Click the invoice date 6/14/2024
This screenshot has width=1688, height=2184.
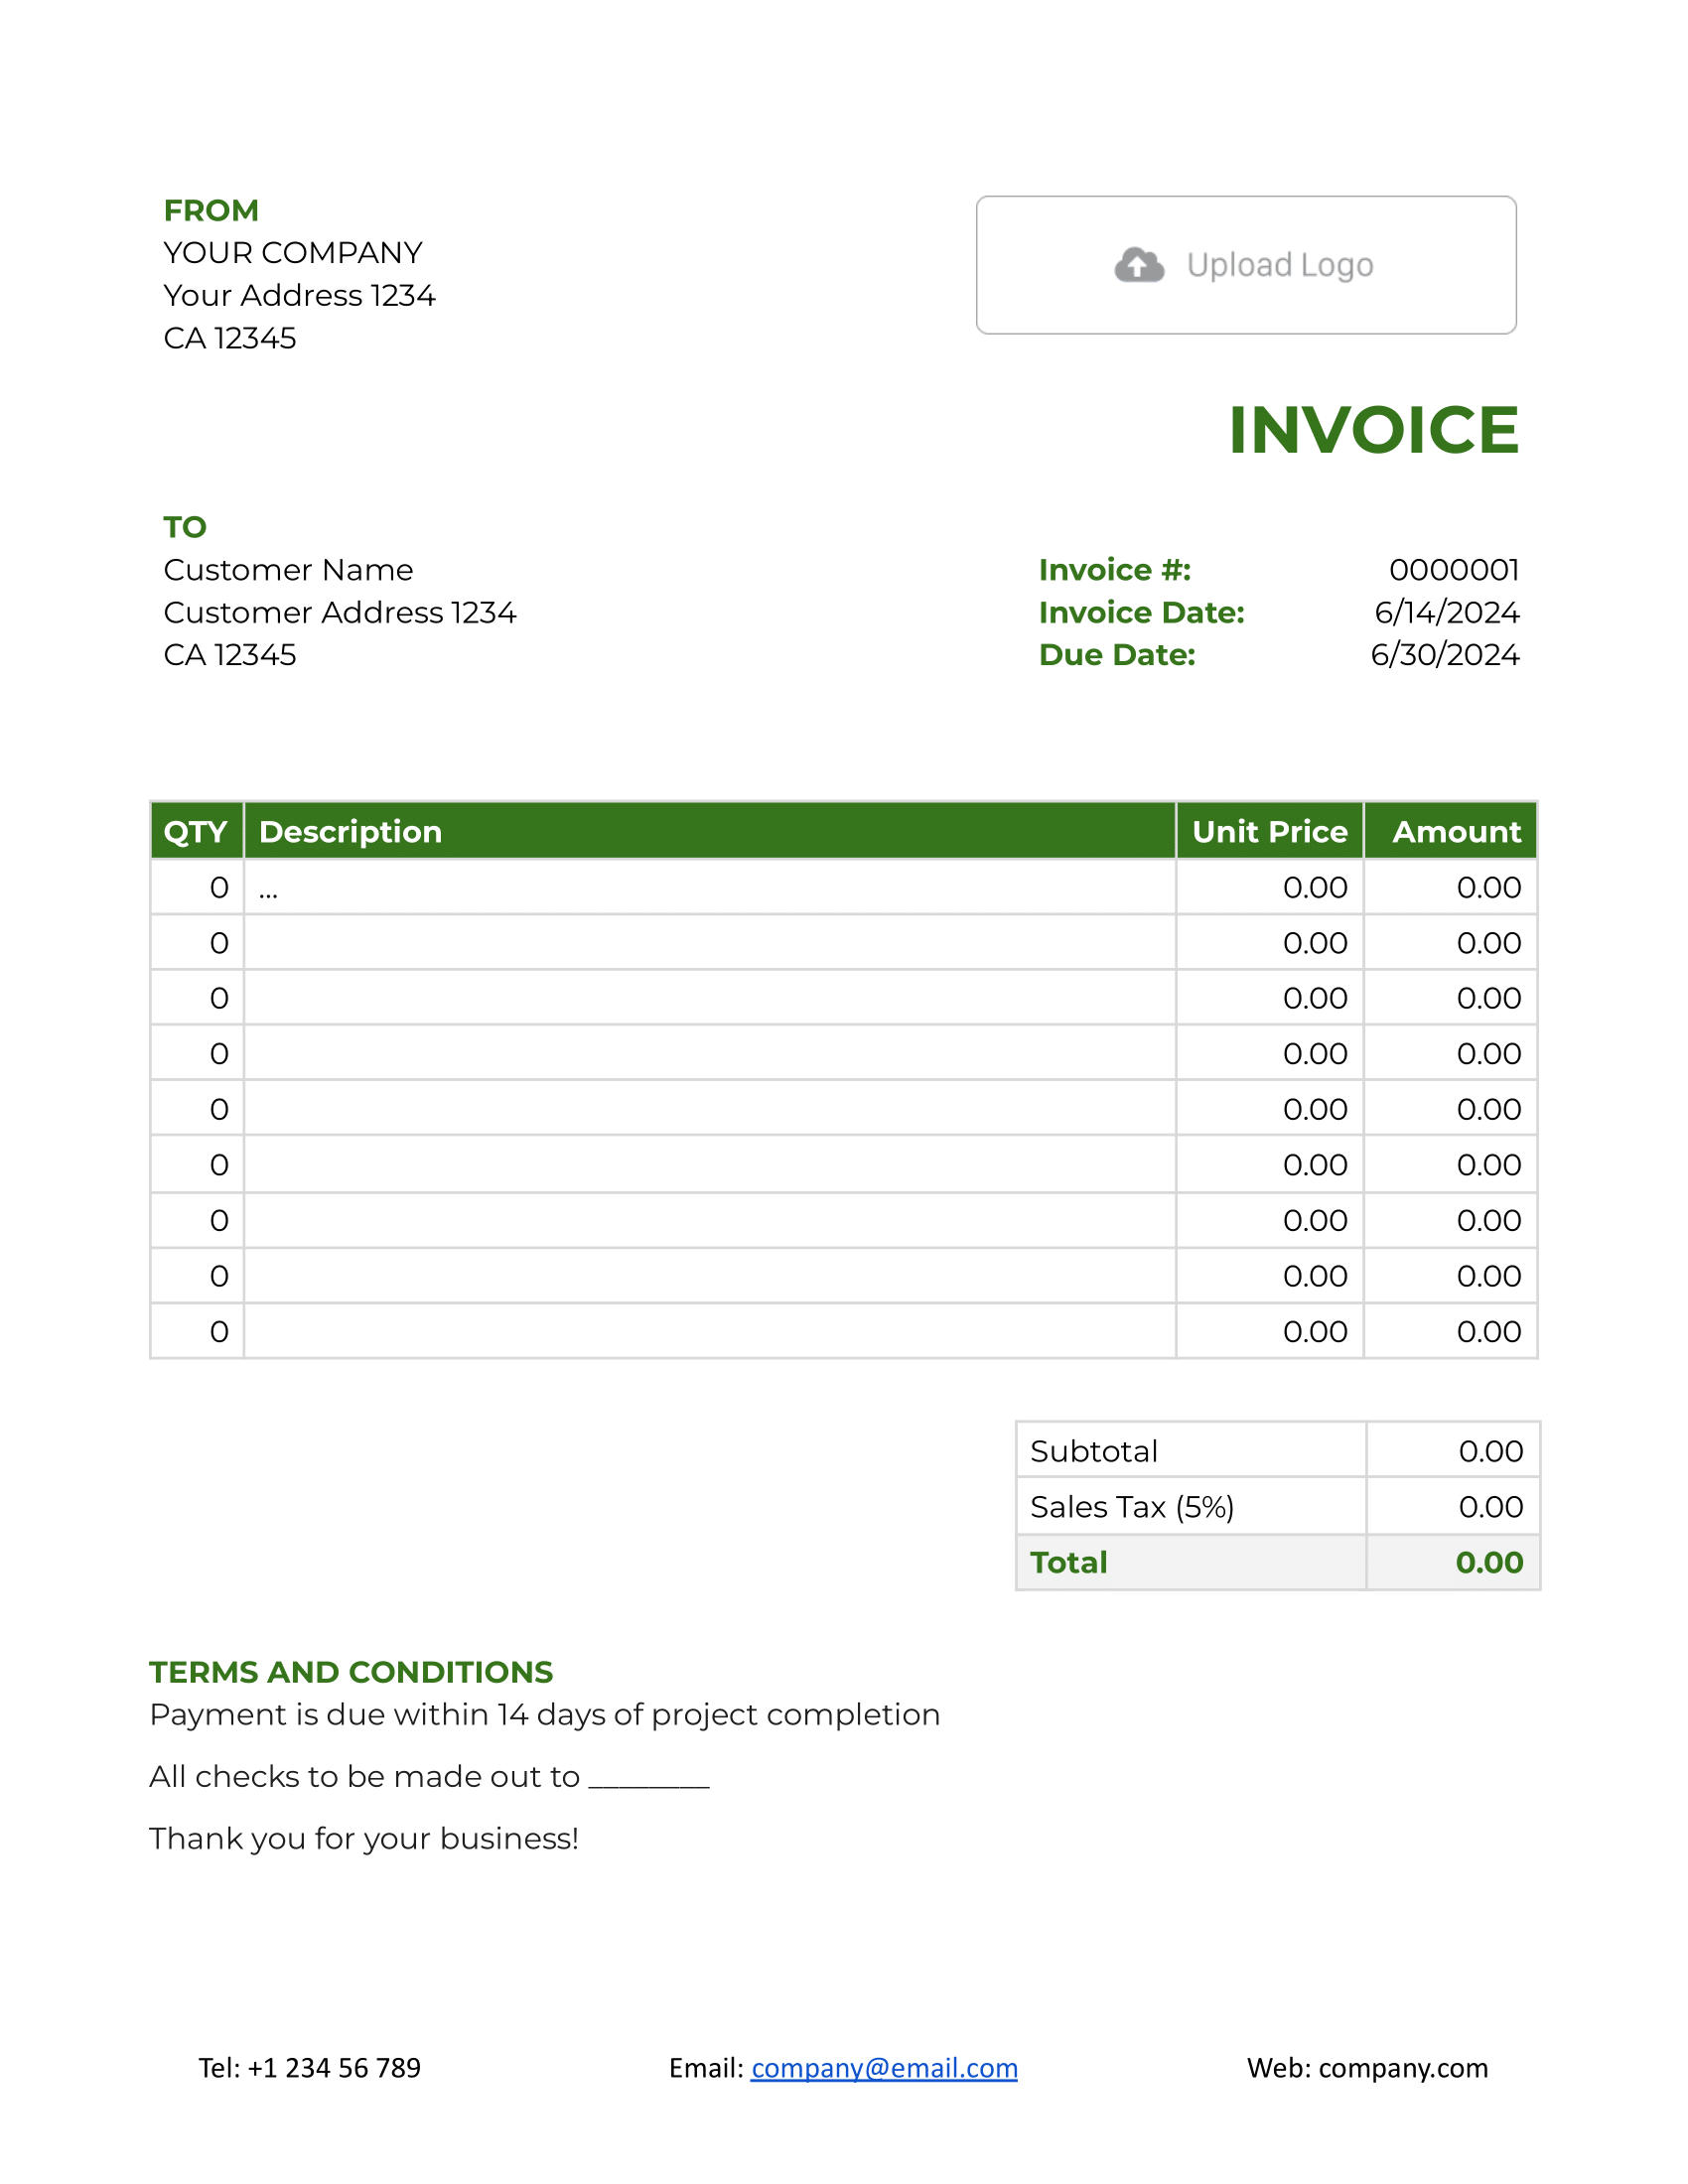pyautogui.click(x=1447, y=612)
